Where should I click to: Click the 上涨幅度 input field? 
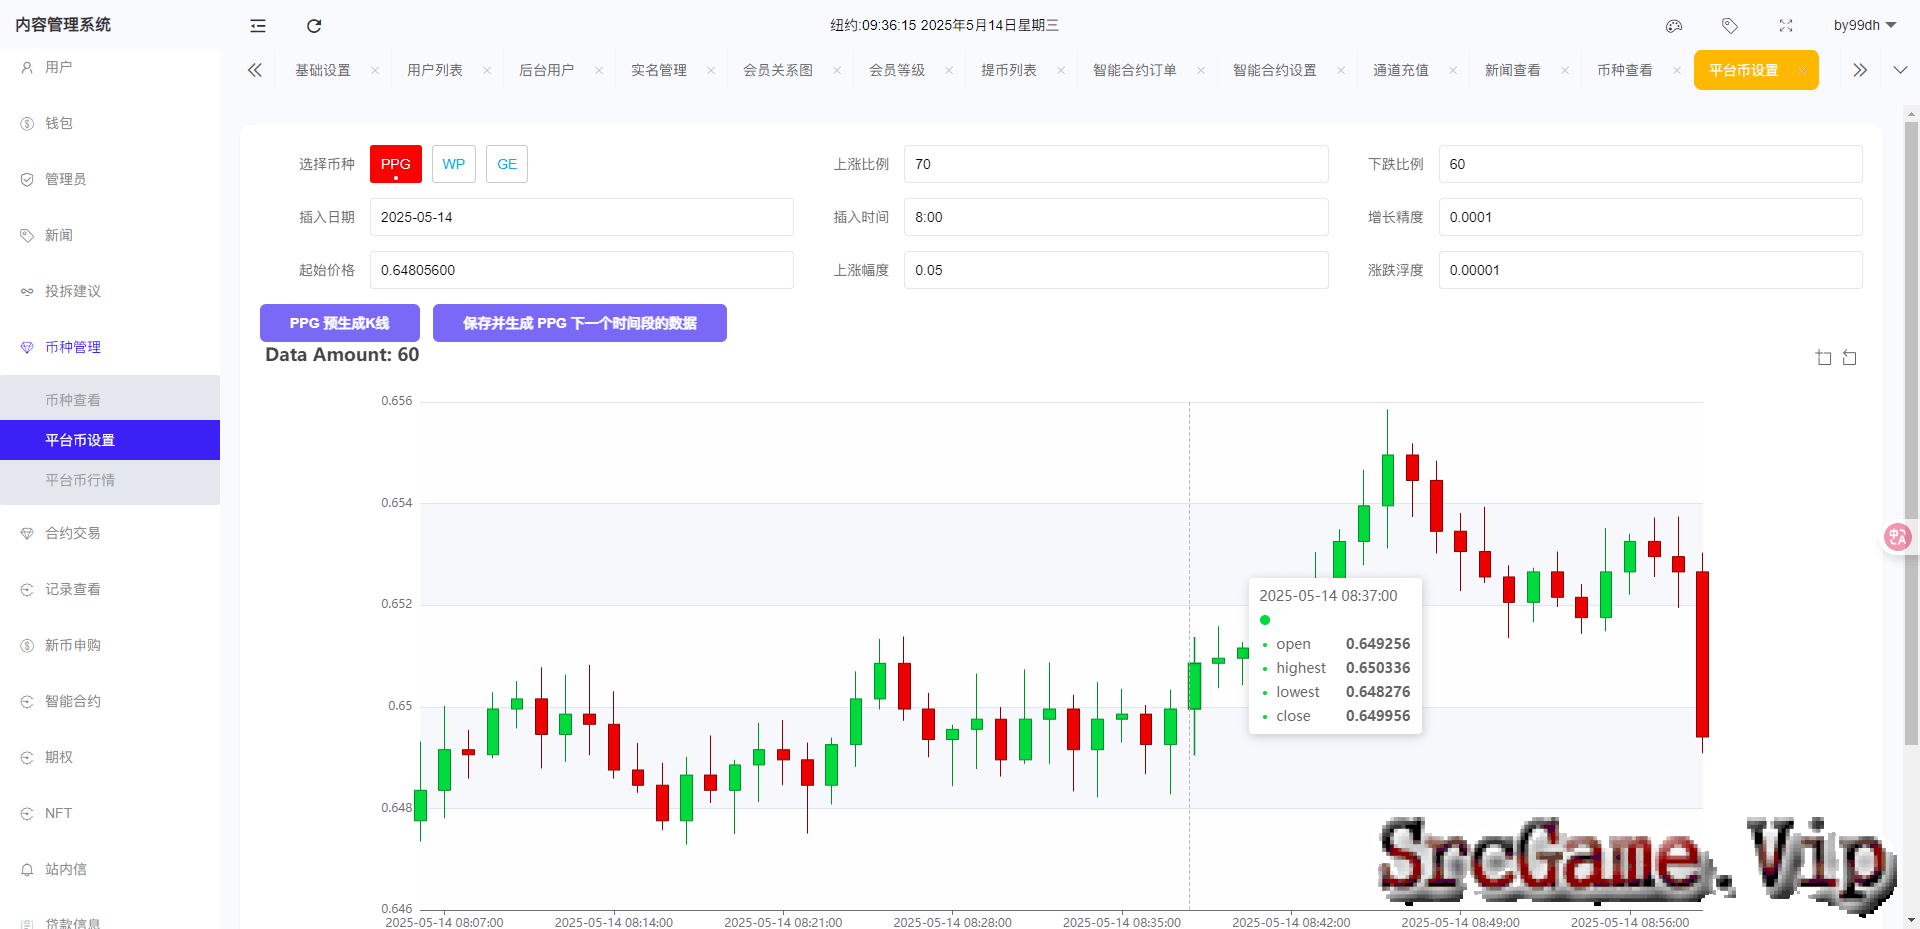[1116, 270]
